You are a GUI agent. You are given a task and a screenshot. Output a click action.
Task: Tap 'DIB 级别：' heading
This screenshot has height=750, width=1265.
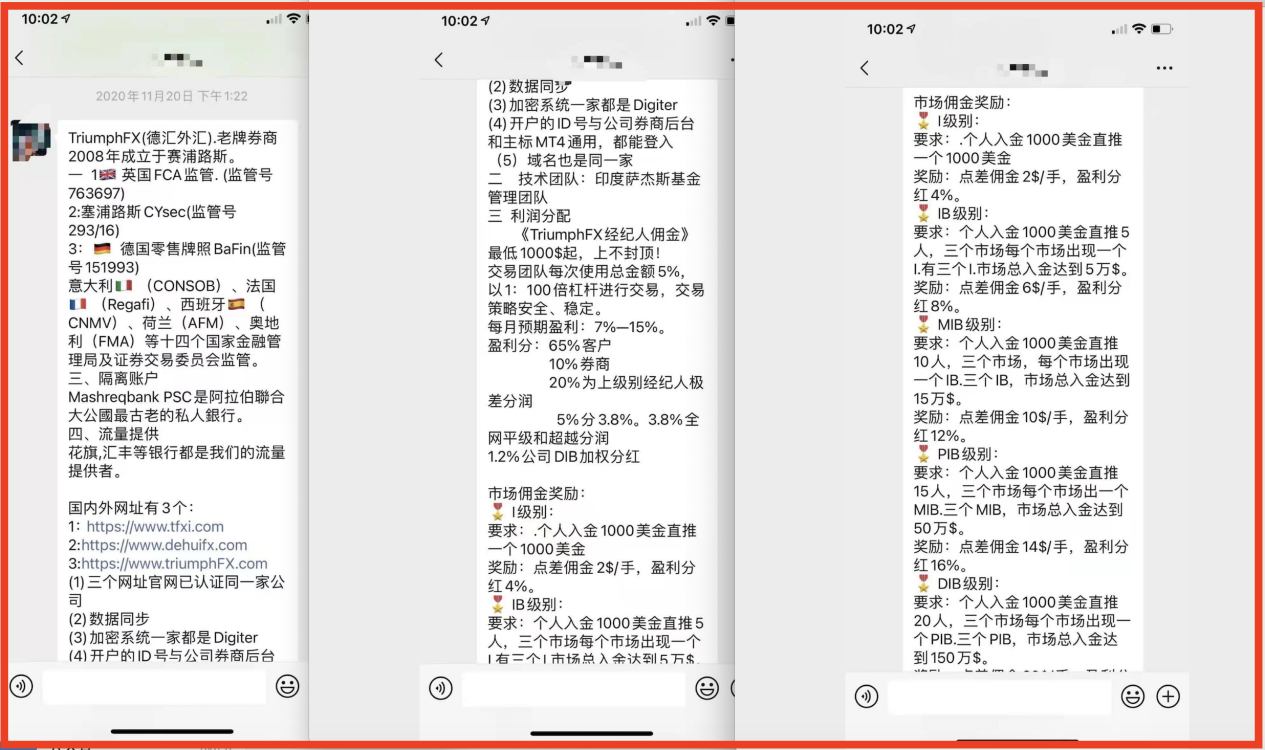(x=969, y=583)
